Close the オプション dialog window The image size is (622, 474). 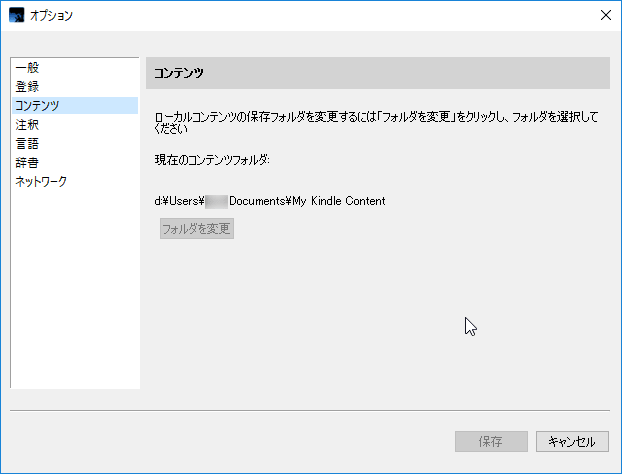click(605, 15)
